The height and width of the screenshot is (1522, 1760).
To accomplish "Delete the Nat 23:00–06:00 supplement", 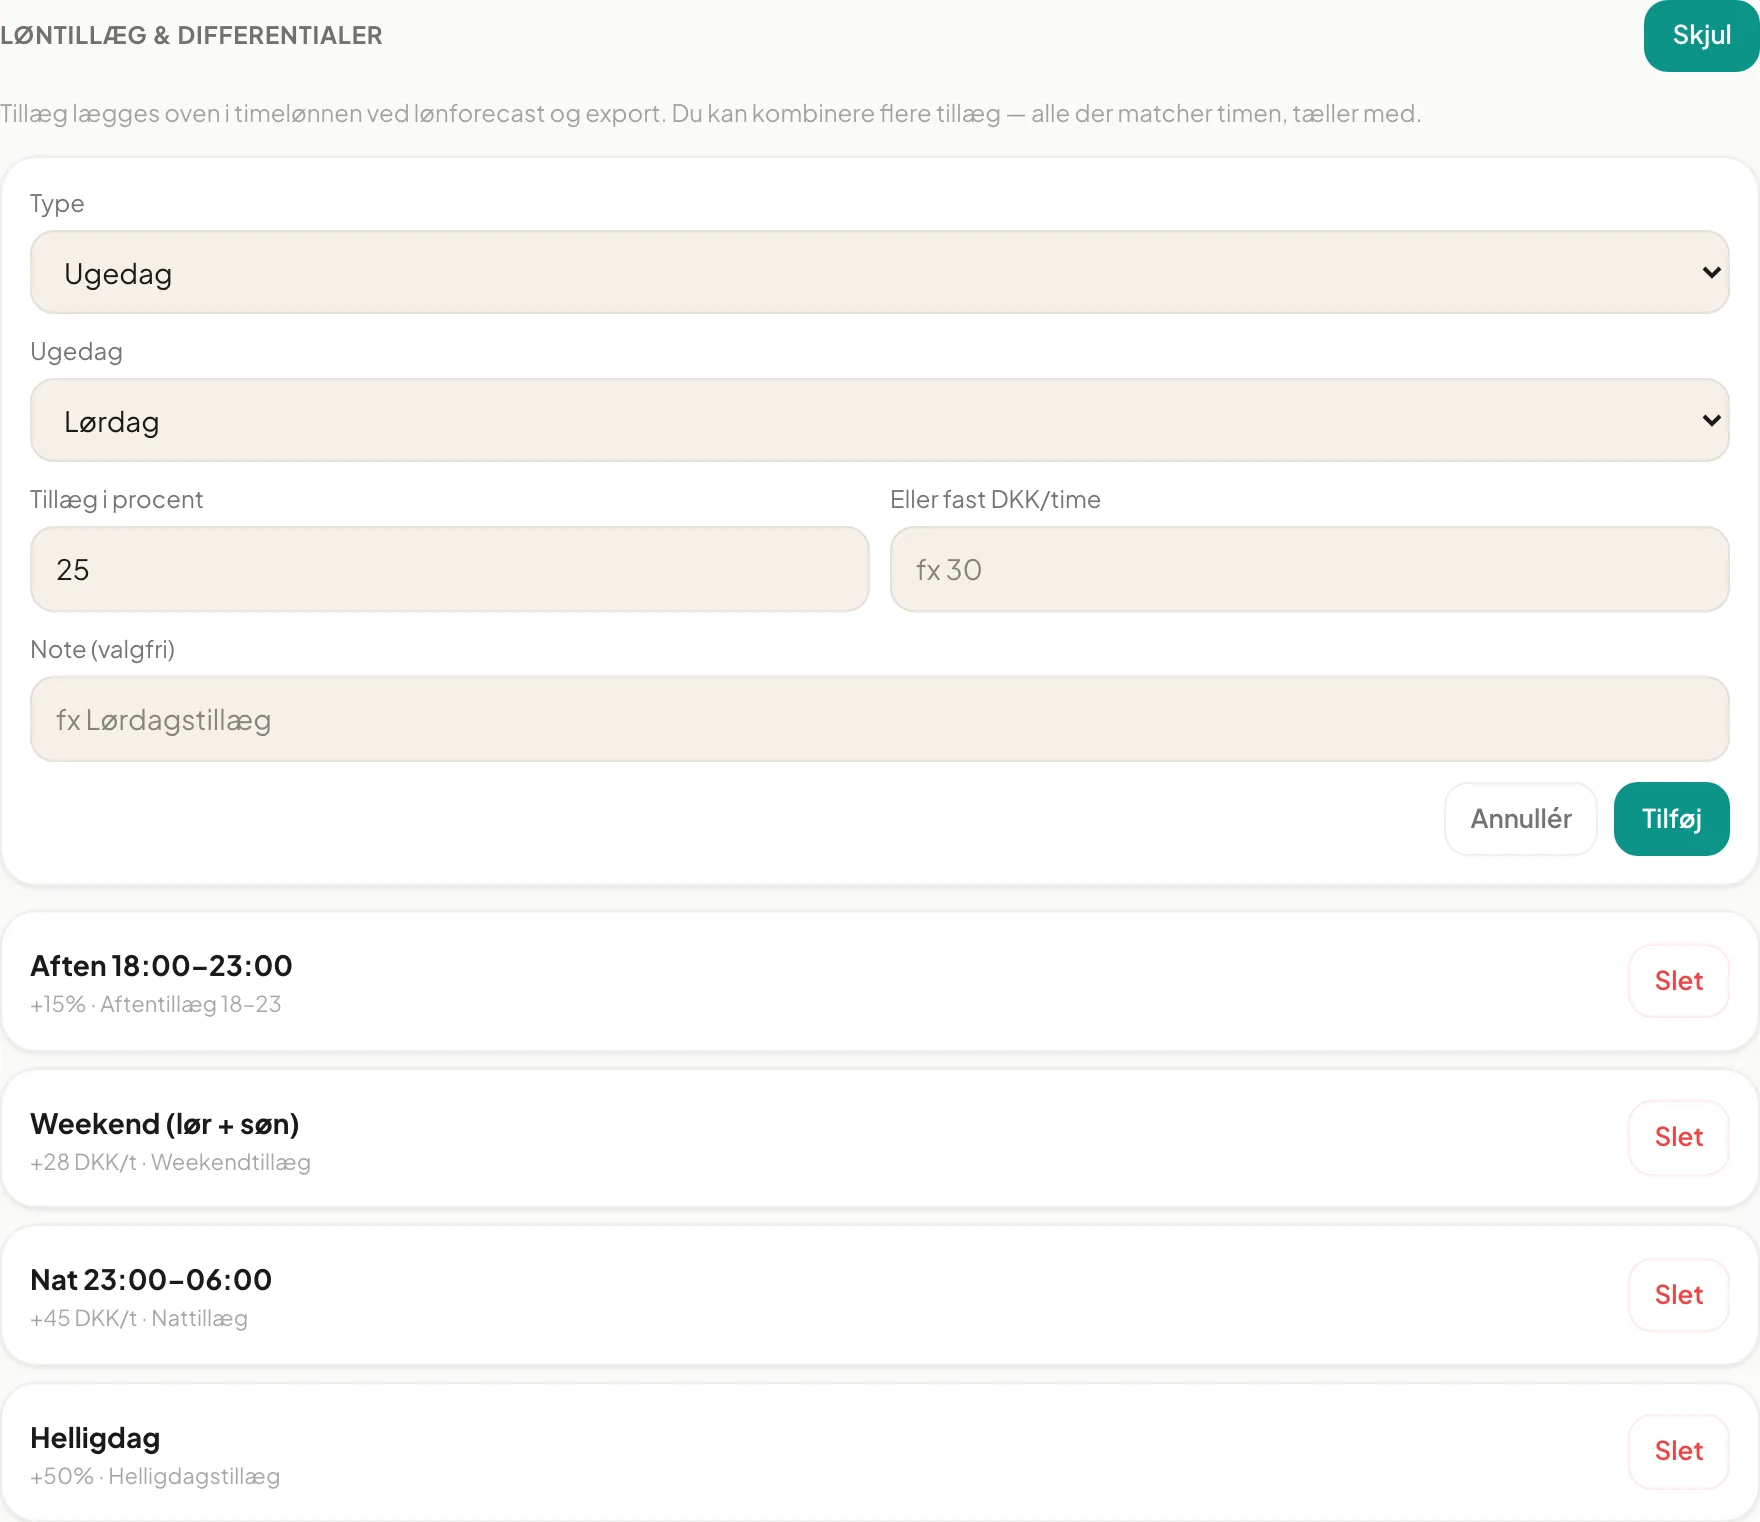I will [1678, 1295].
